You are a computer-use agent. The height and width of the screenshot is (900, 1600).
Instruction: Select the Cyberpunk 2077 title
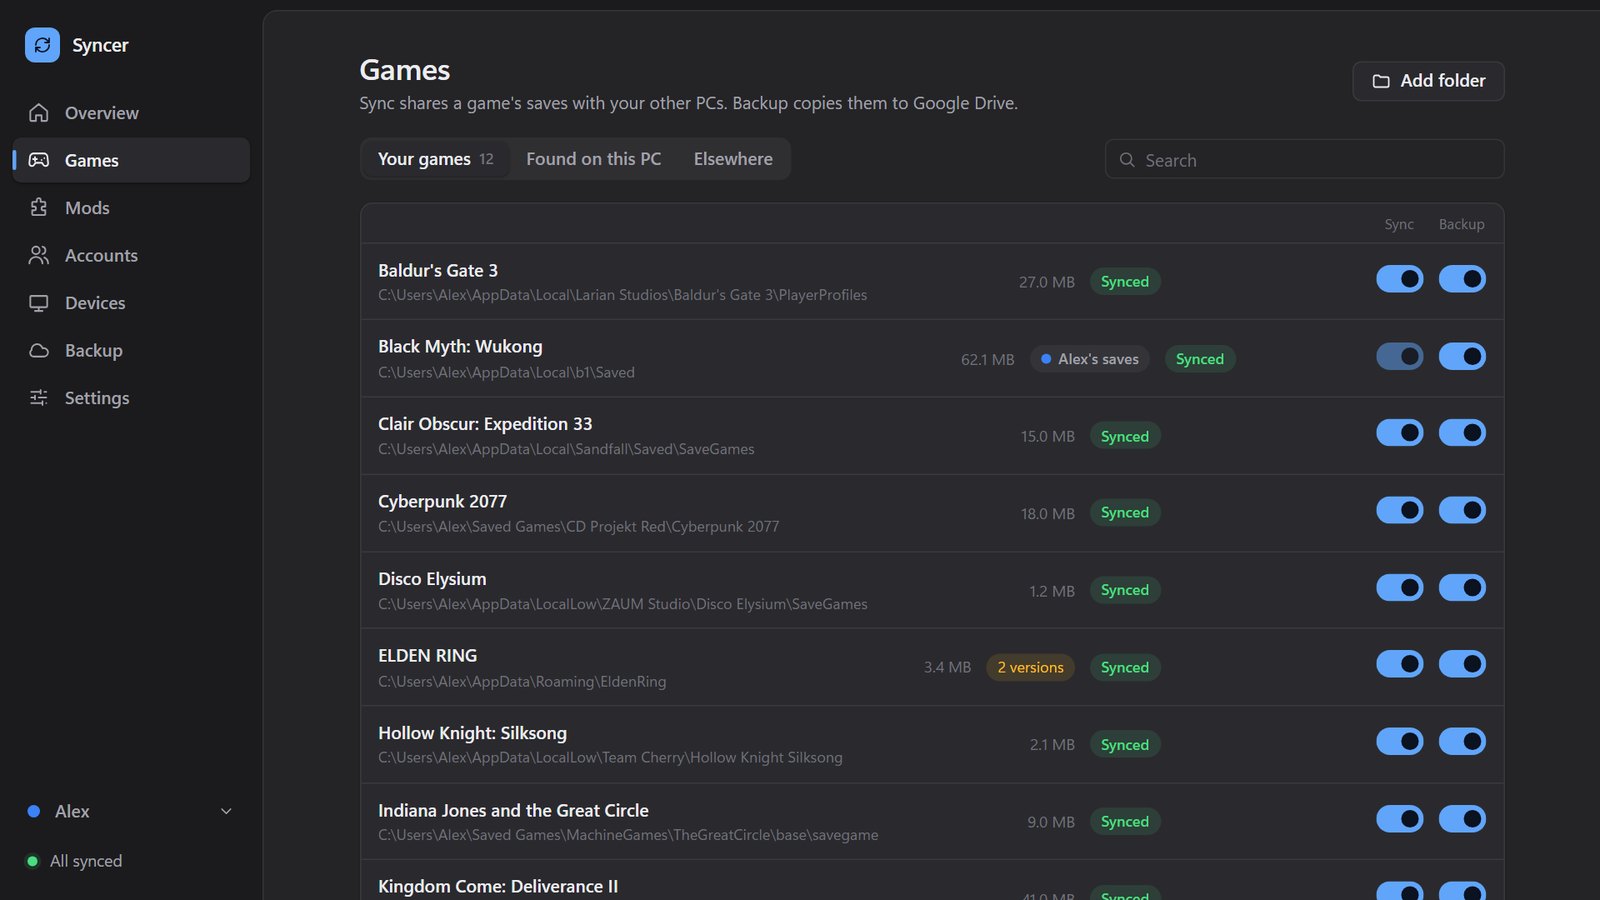click(x=442, y=501)
